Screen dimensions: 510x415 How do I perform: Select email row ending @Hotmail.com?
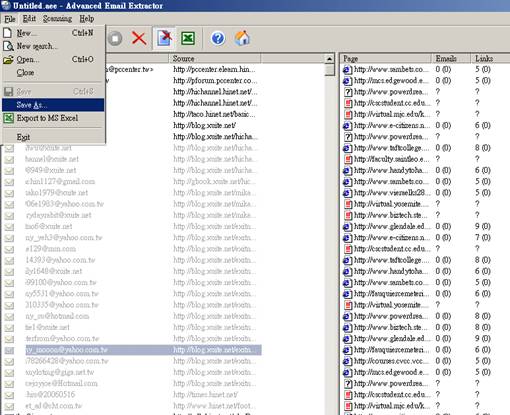(61, 383)
